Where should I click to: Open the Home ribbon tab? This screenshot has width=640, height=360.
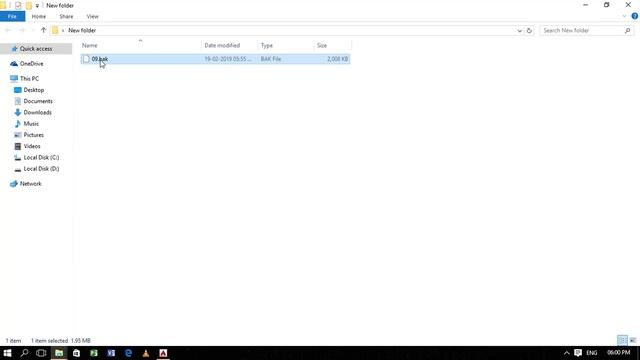click(x=39, y=16)
